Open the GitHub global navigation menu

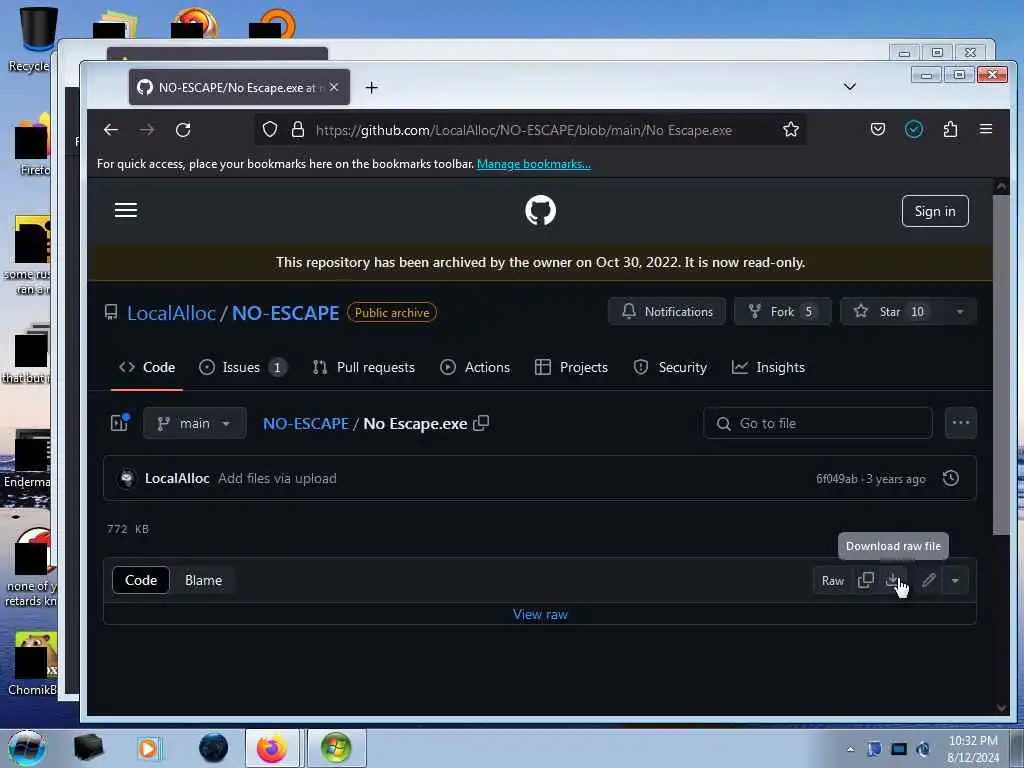(126, 210)
